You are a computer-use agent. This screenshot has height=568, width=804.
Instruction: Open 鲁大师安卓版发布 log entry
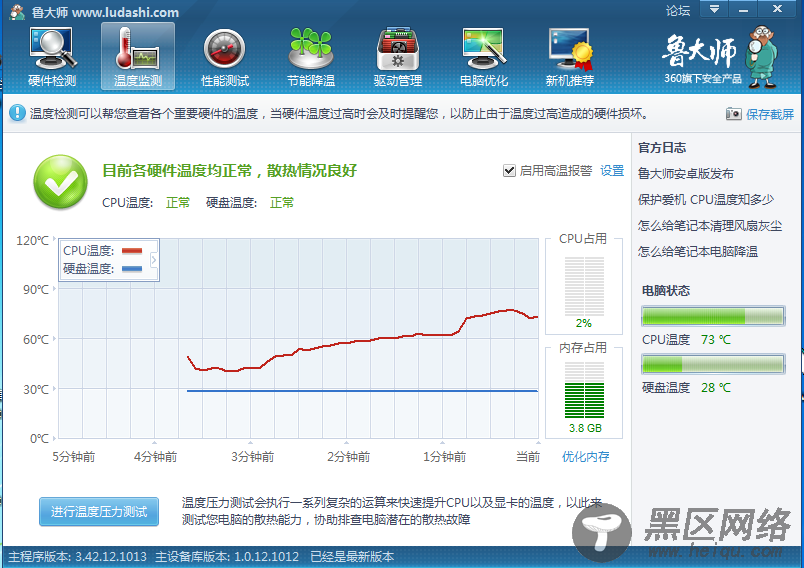pos(686,173)
